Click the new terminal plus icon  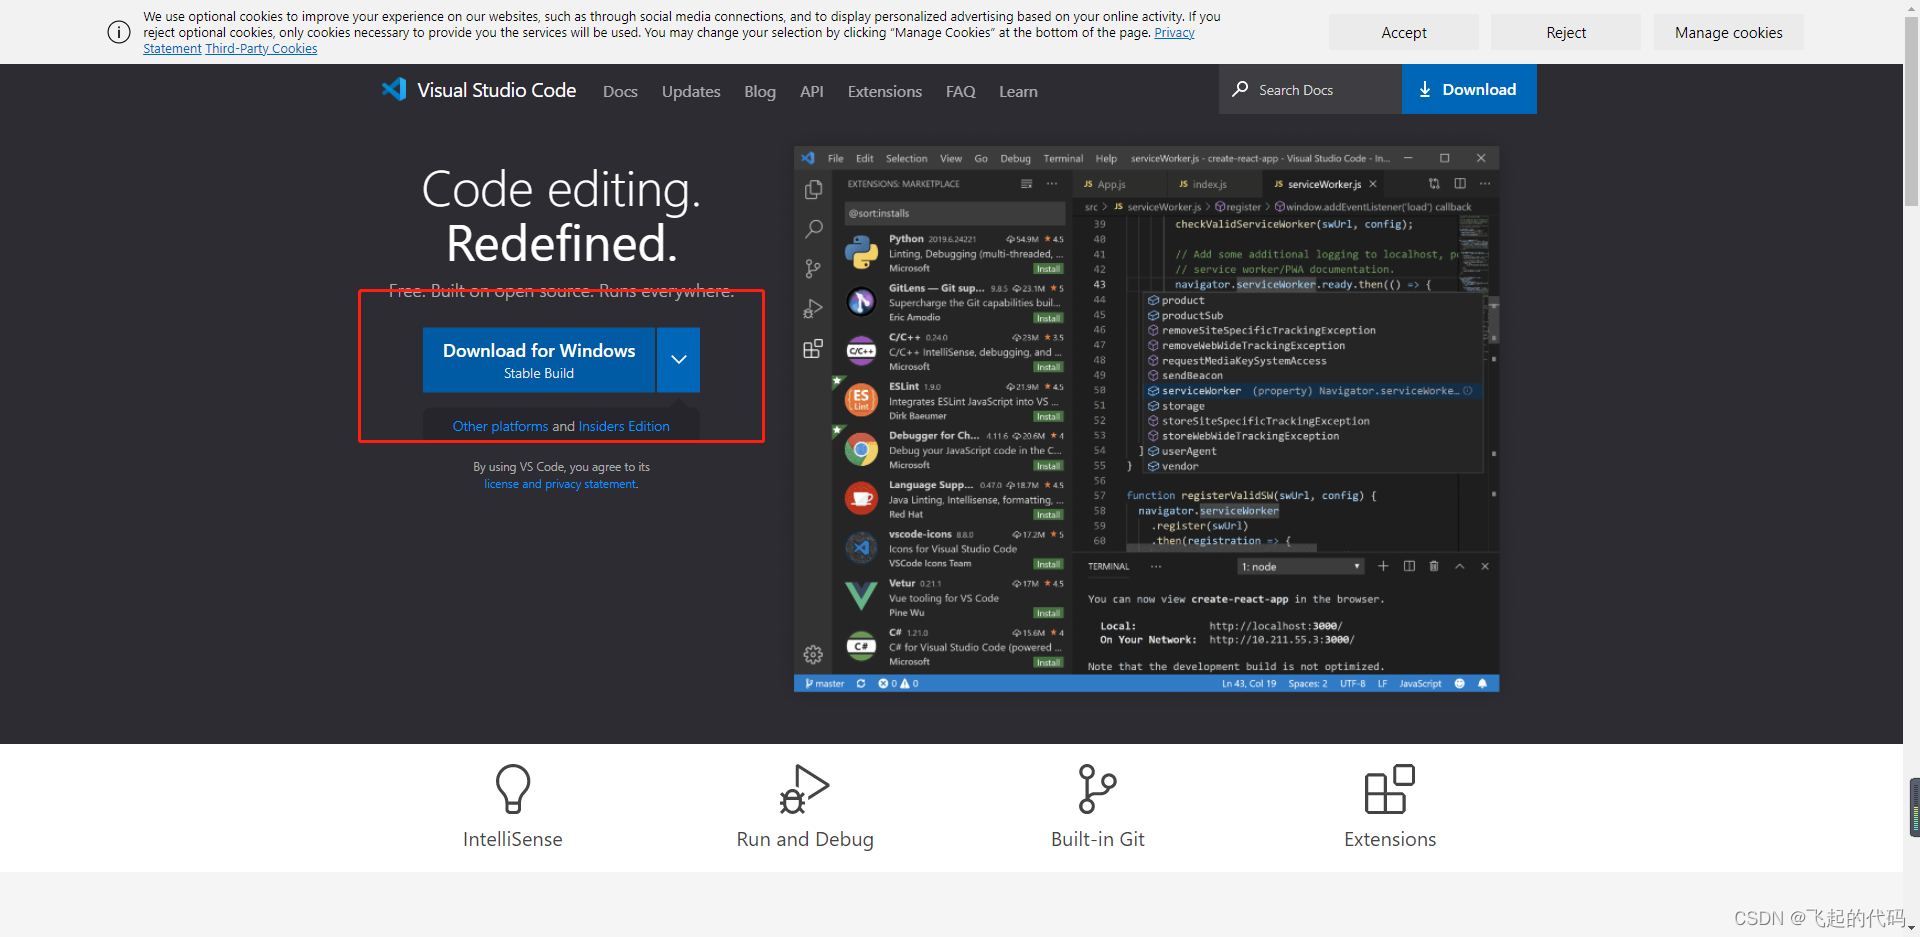(1383, 566)
